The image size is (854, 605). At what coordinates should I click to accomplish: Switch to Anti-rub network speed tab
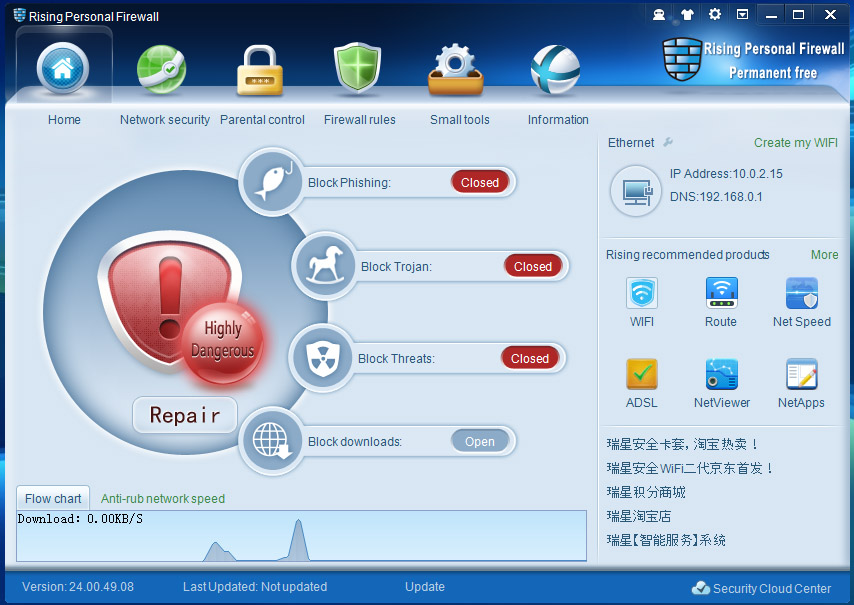click(163, 498)
